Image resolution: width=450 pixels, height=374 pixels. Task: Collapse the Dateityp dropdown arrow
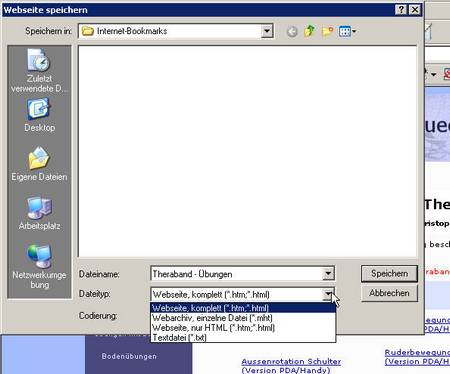(328, 294)
